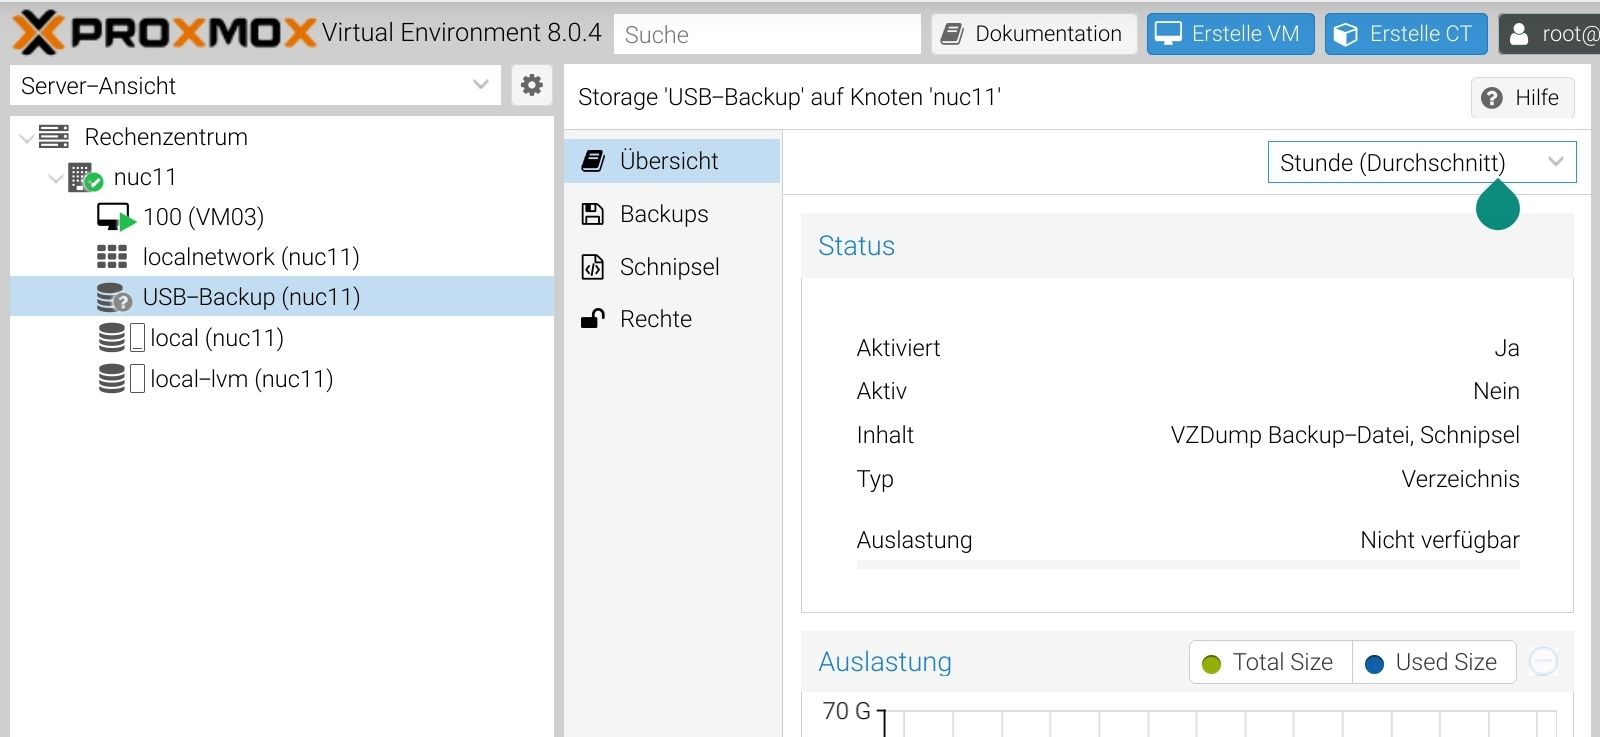Switch to the Rechte tab
The height and width of the screenshot is (737, 1600).
[656, 319]
